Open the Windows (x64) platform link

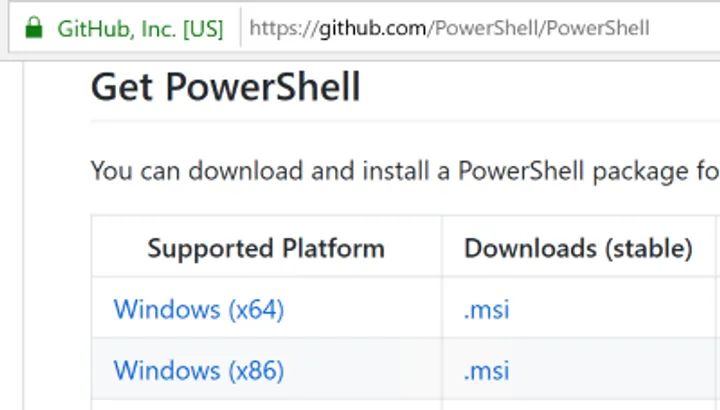tap(199, 310)
